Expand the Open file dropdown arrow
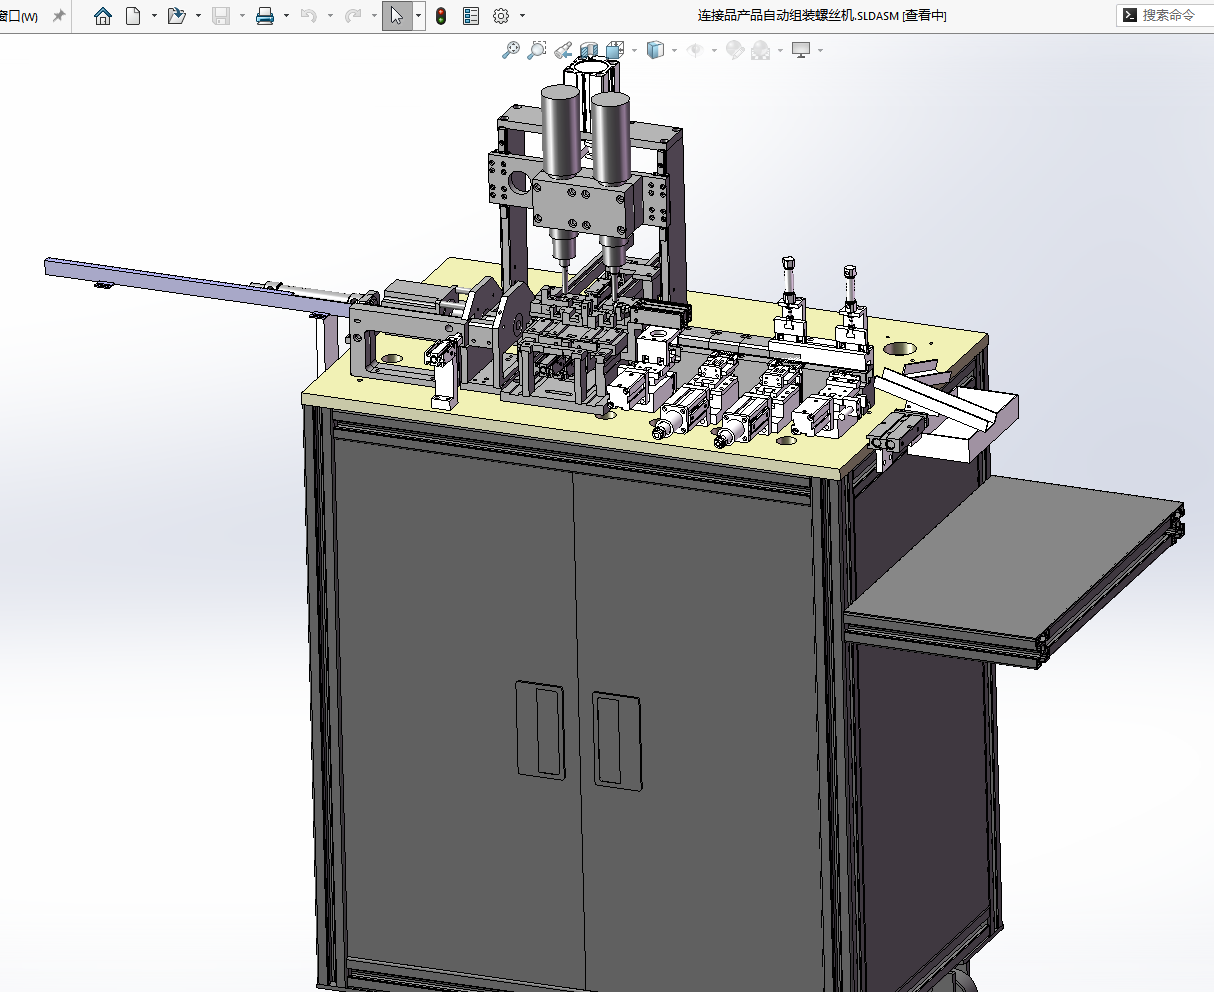Screen dimensions: 1214x992 tap(198, 16)
